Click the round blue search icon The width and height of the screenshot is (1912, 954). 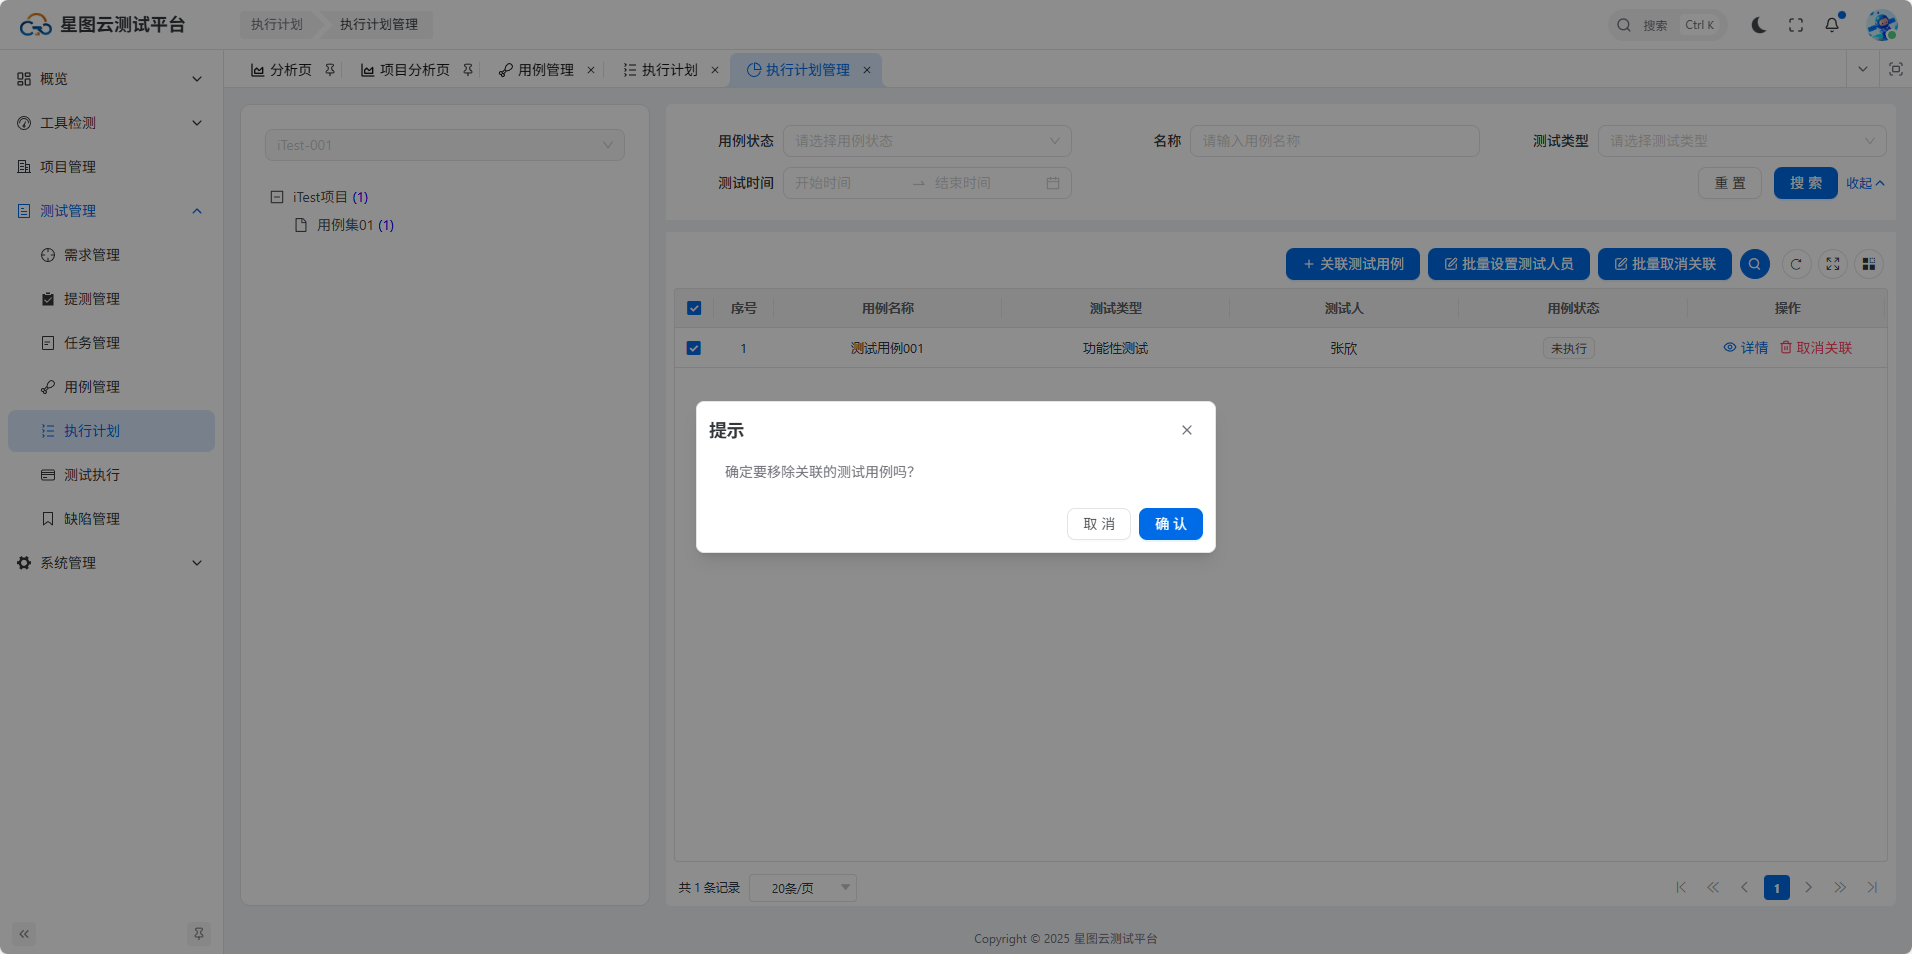1754,264
